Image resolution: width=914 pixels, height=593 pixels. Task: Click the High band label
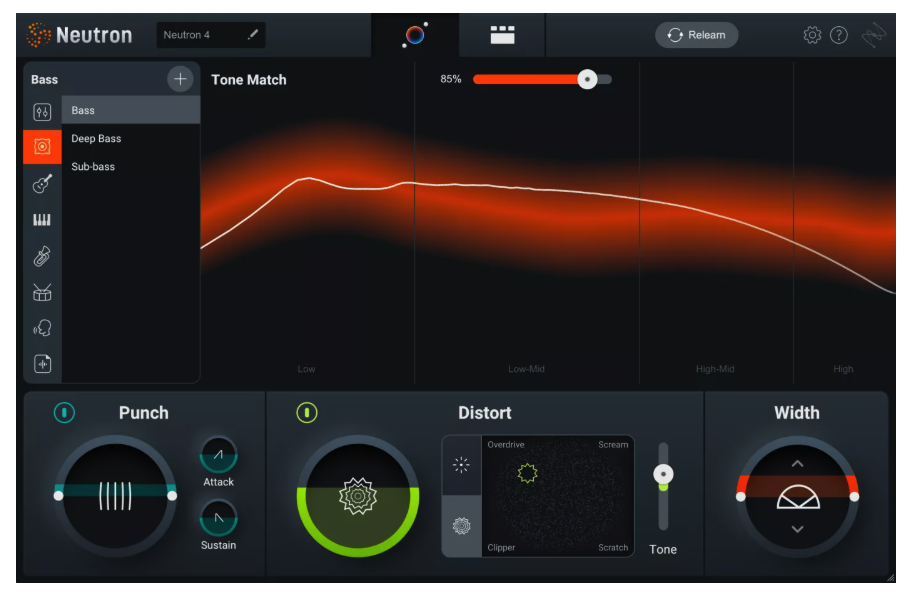(843, 369)
